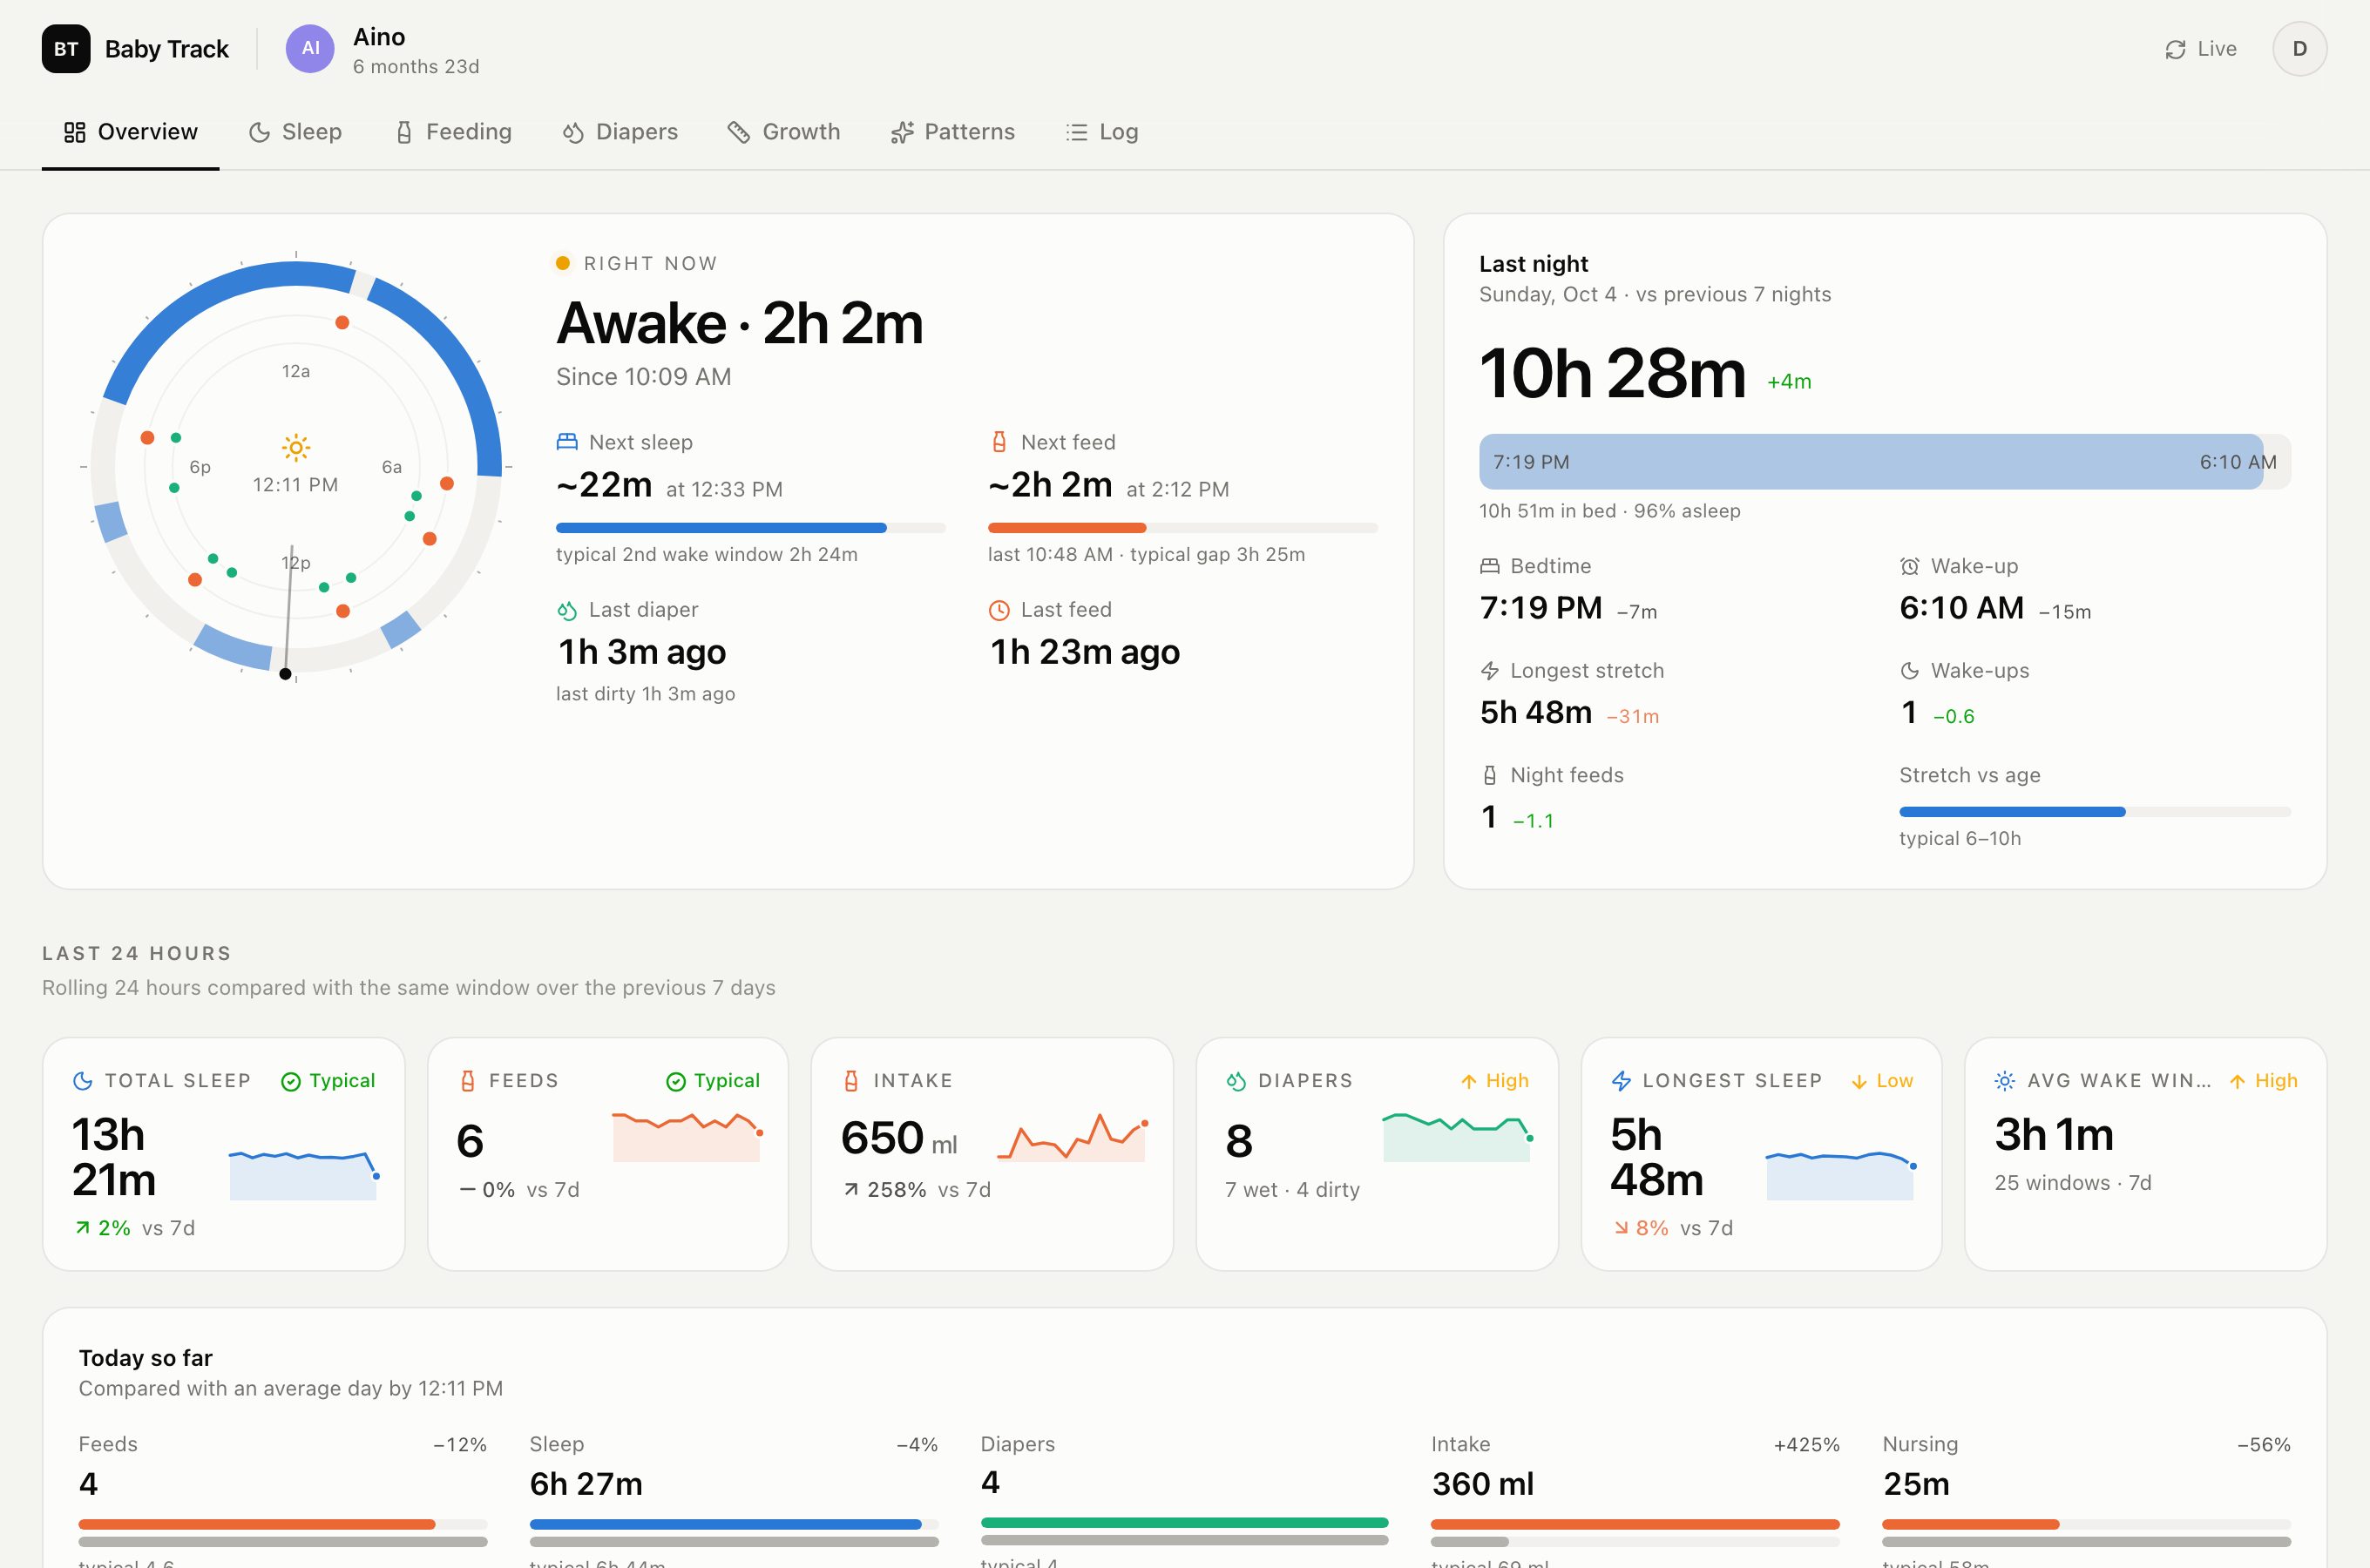Click the moon icon next to Wake-ups
The width and height of the screenshot is (2370, 1568).
tap(1909, 671)
